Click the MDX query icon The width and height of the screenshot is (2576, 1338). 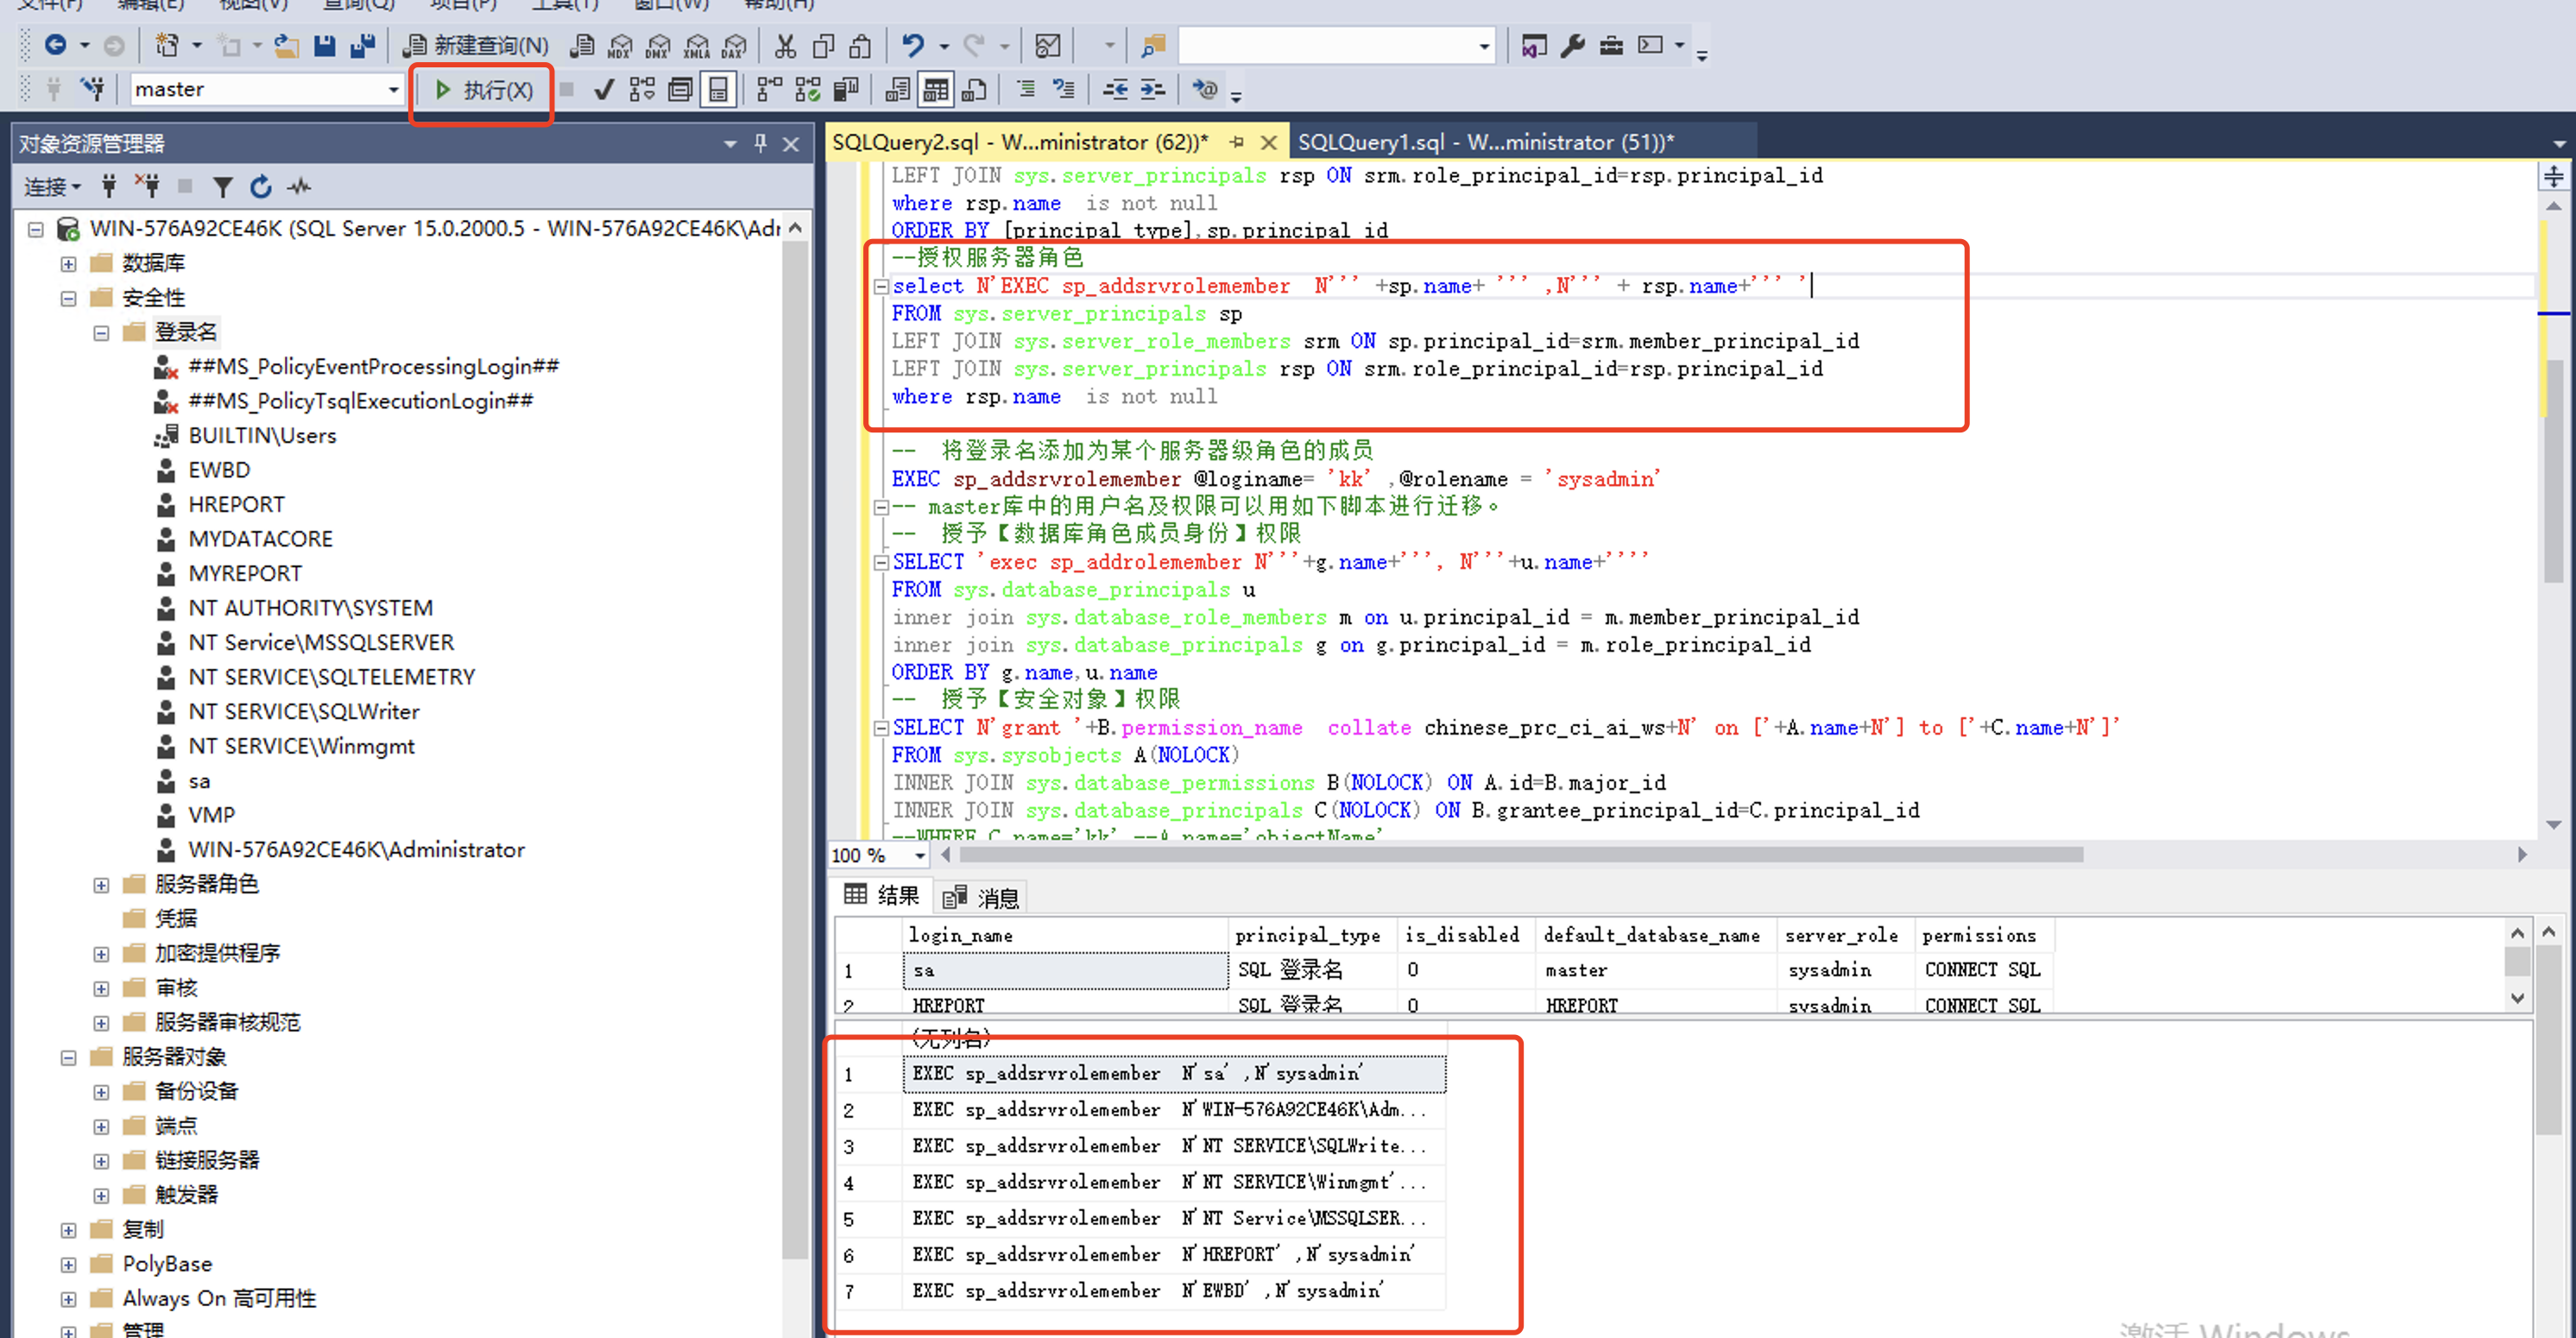(620, 45)
